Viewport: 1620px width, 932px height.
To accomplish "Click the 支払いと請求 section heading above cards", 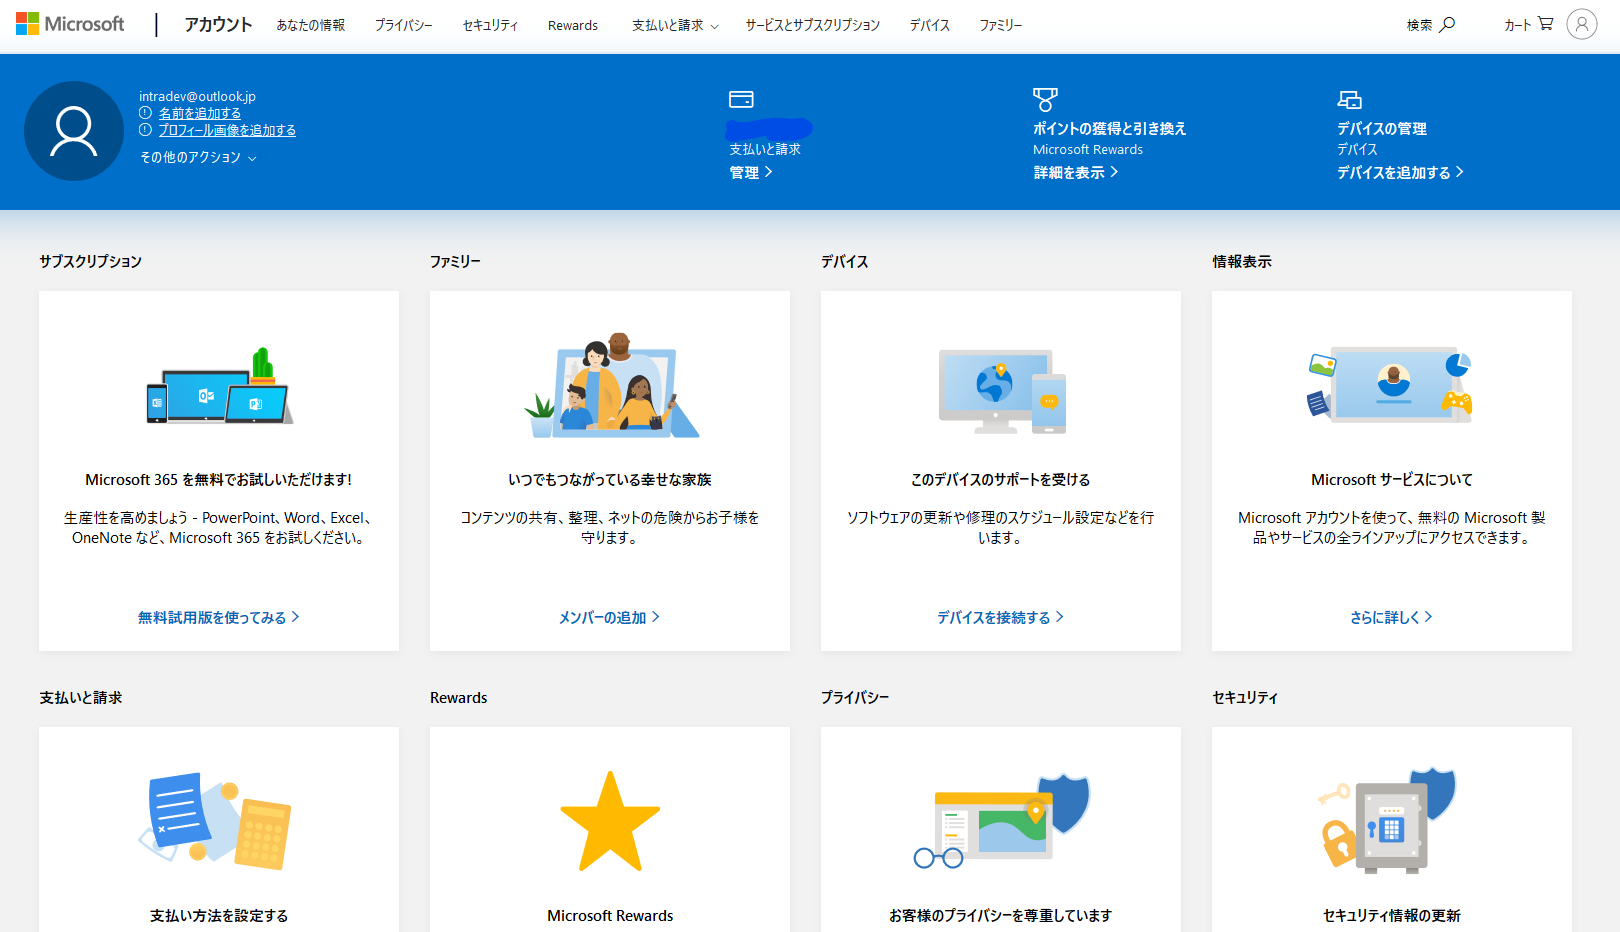I will (81, 697).
